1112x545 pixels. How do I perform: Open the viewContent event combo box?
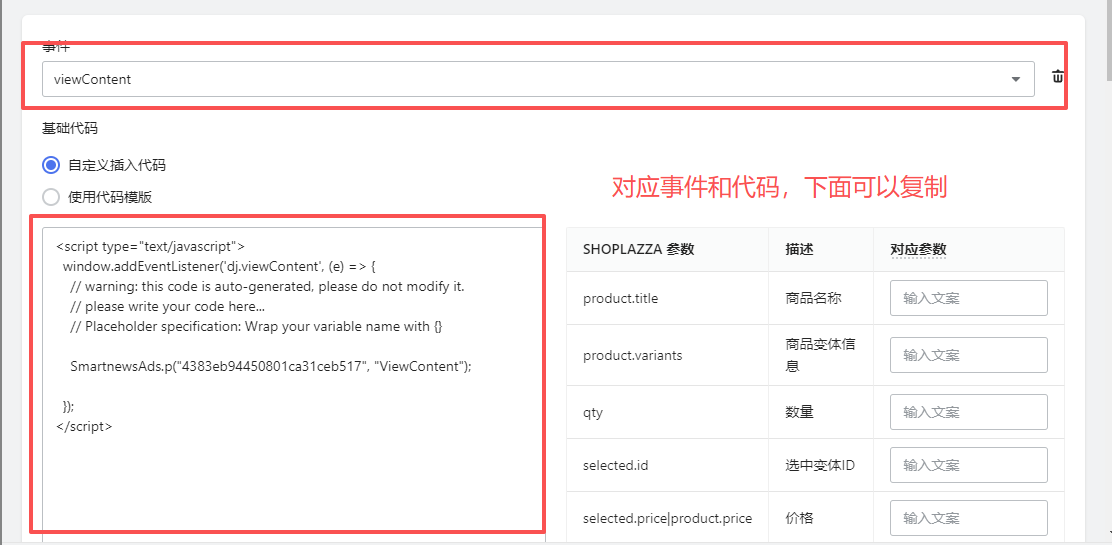[520, 79]
